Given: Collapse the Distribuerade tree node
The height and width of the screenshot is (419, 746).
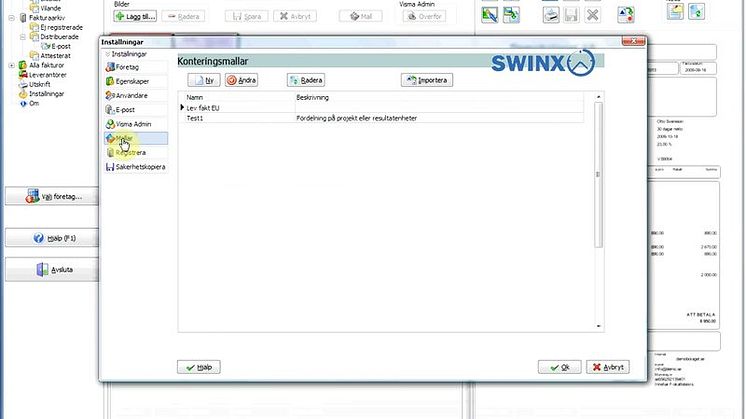Looking at the screenshot, I should pyautogui.click(x=23, y=37).
